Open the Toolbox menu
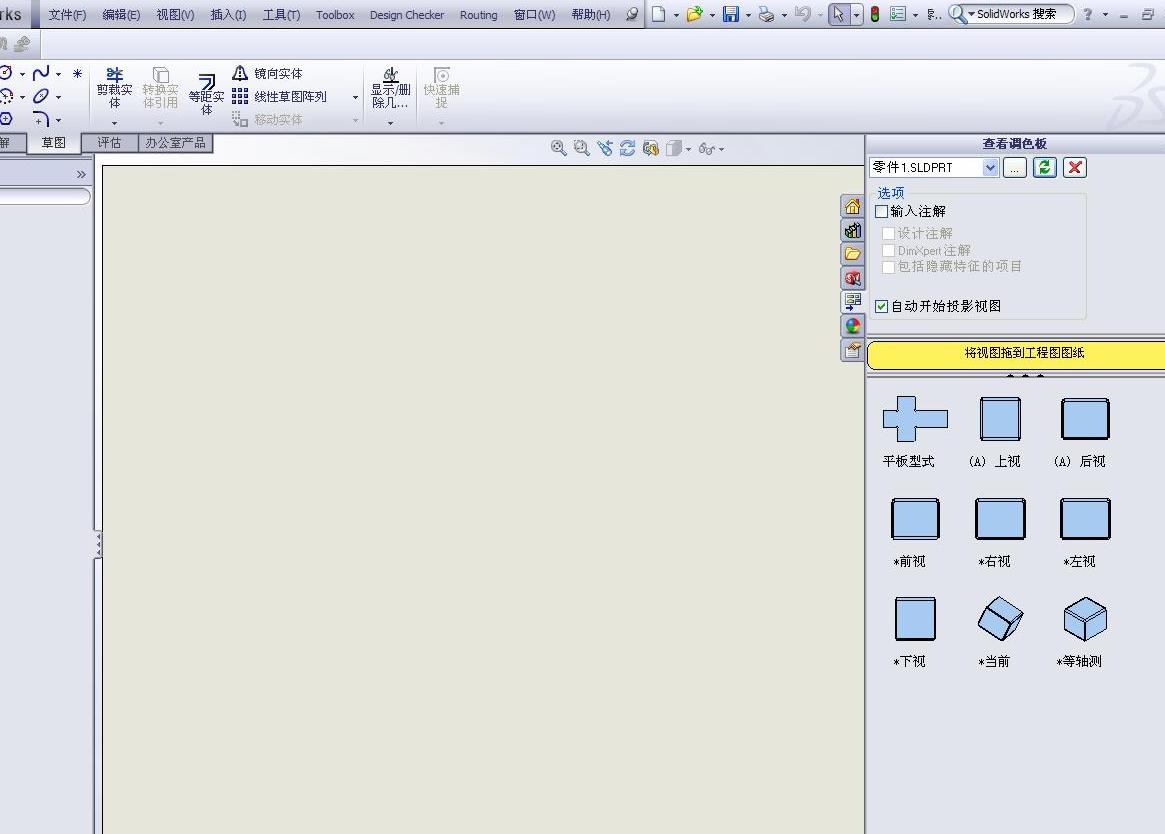Image resolution: width=1165 pixels, height=834 pixels. pos(335,15)
